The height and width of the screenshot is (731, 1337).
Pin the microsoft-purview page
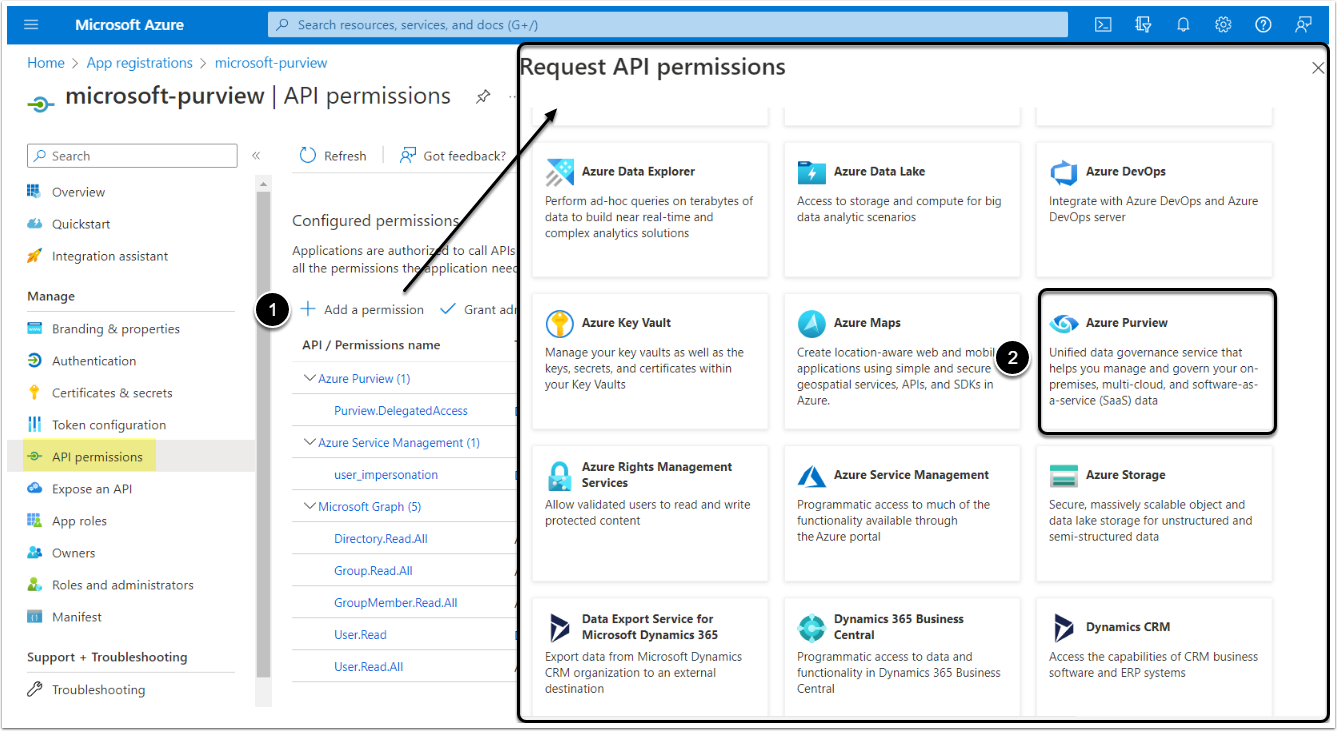tap(483, 97)
